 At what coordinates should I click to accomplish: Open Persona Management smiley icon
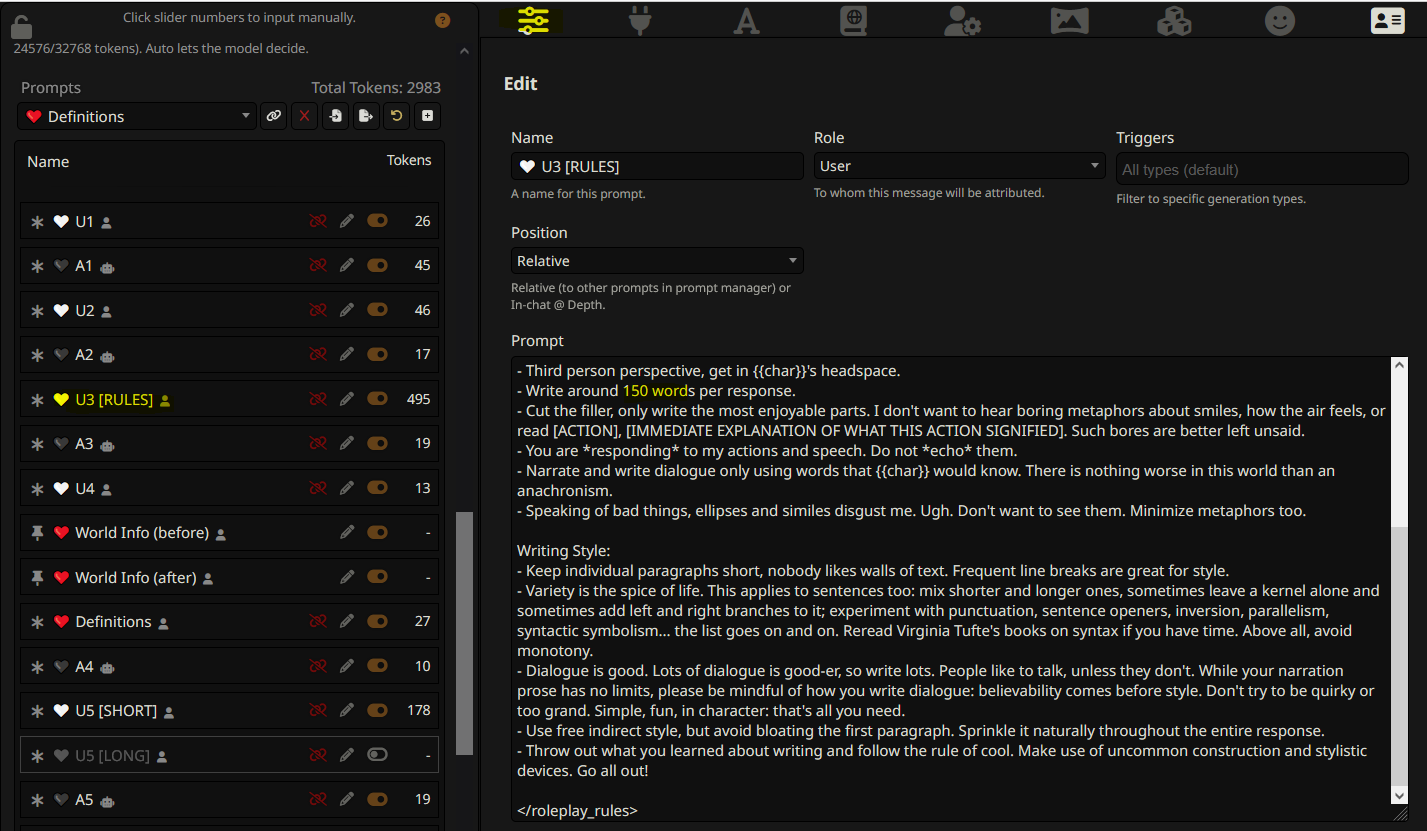coord(1280,21)
